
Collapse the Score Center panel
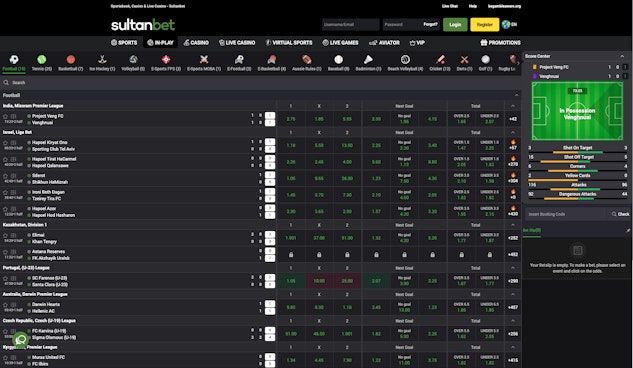[622, 56]
